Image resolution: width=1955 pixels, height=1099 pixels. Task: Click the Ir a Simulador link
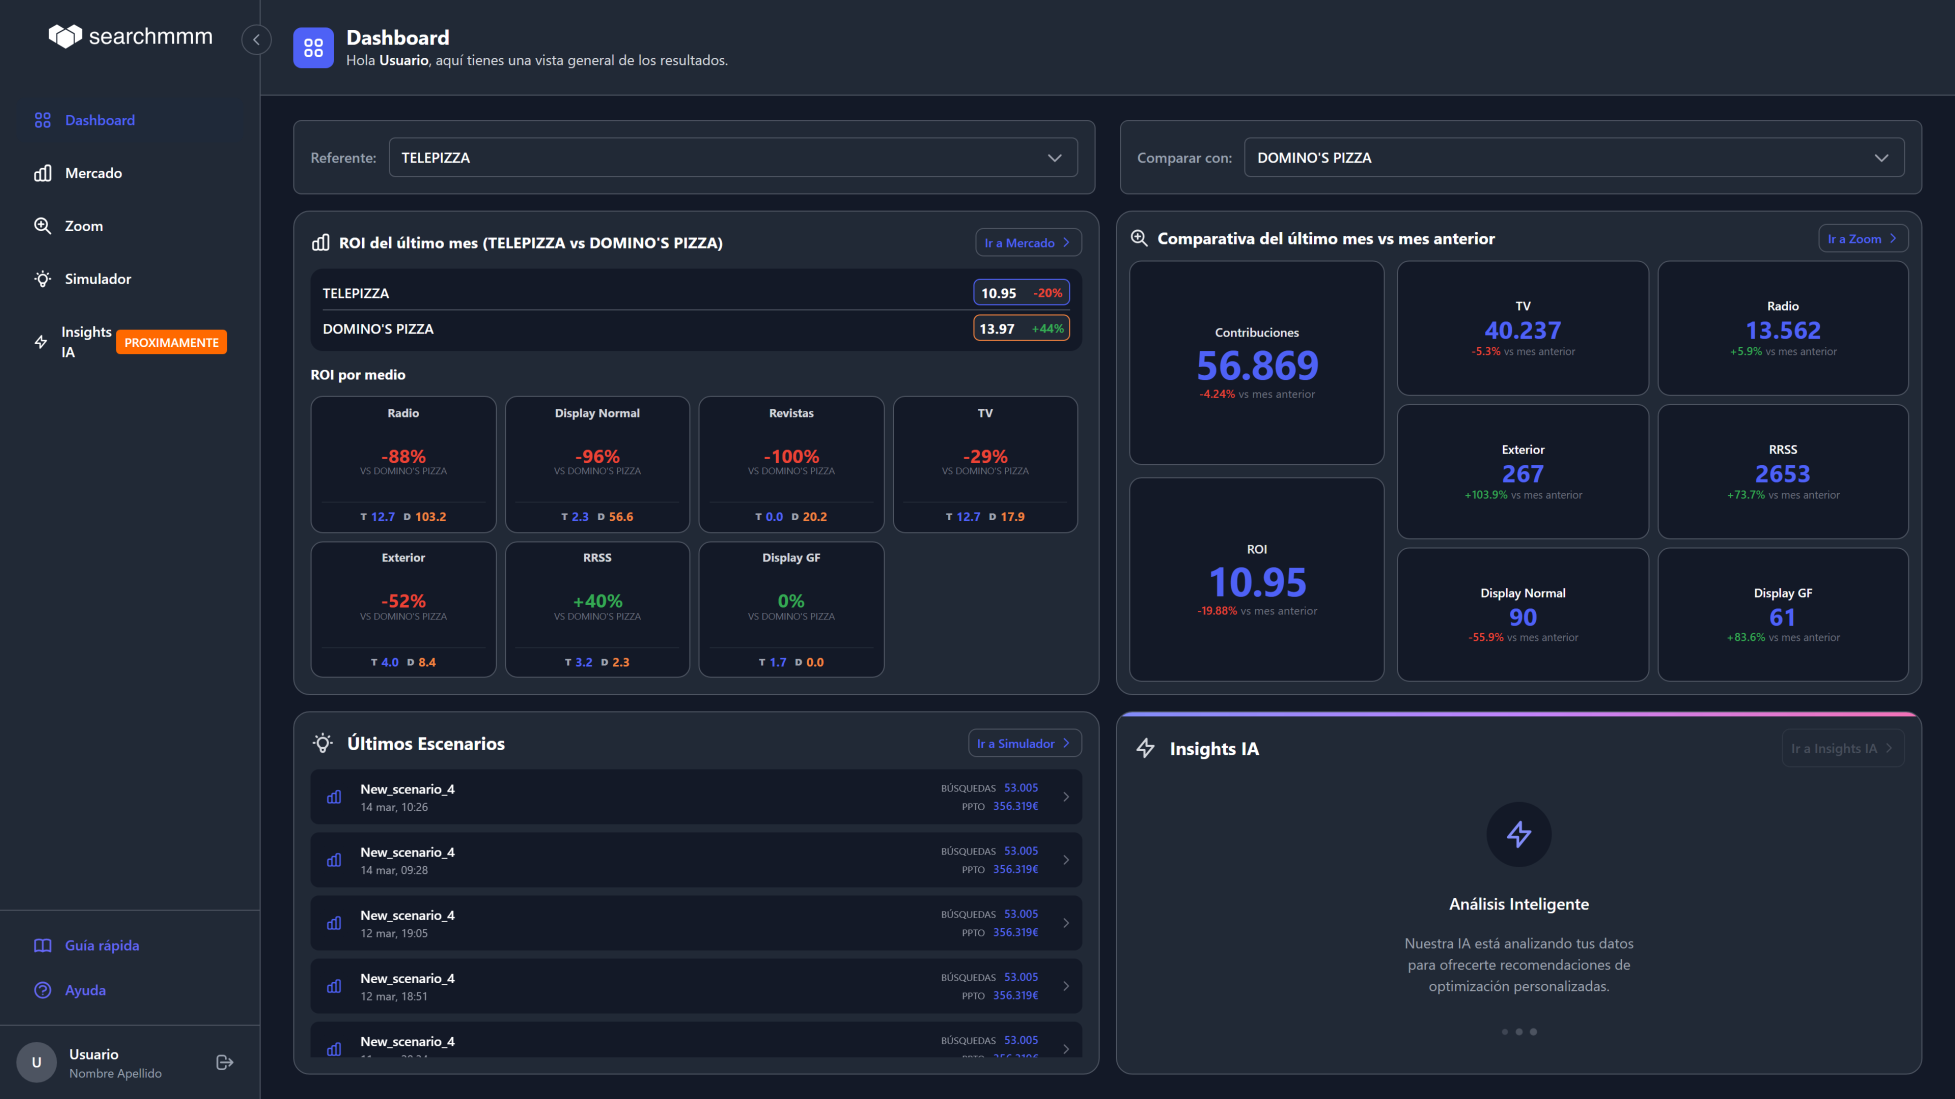tap(1024, 743)
